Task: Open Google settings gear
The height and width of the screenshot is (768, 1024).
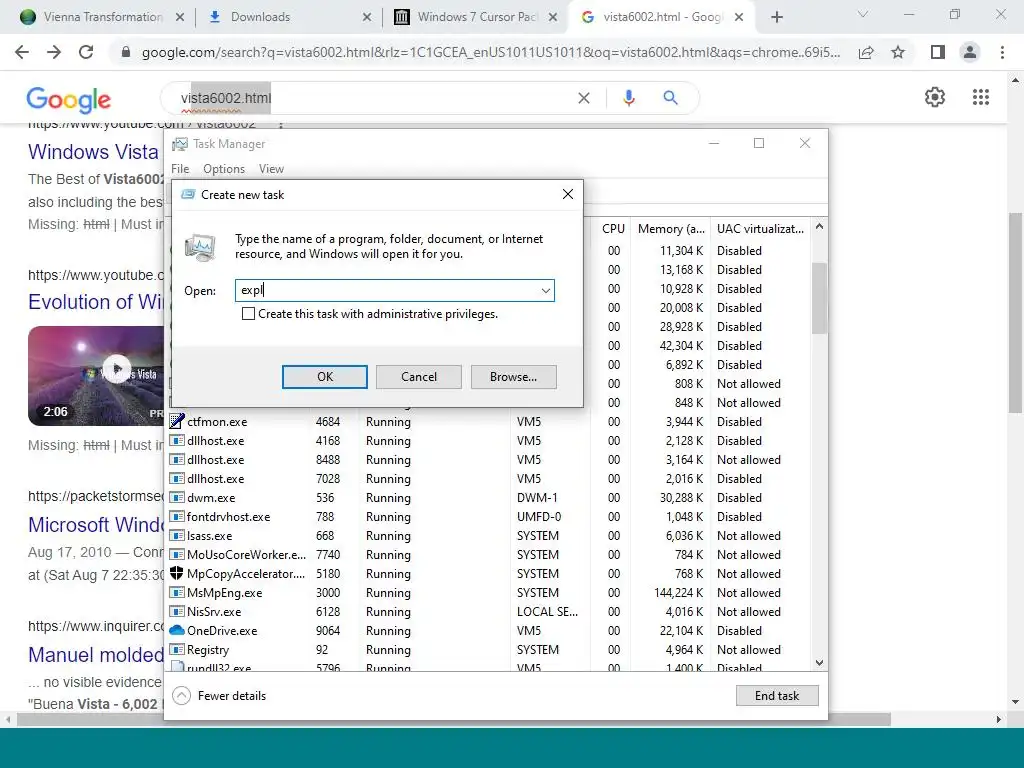Action: tap(935, 97)
